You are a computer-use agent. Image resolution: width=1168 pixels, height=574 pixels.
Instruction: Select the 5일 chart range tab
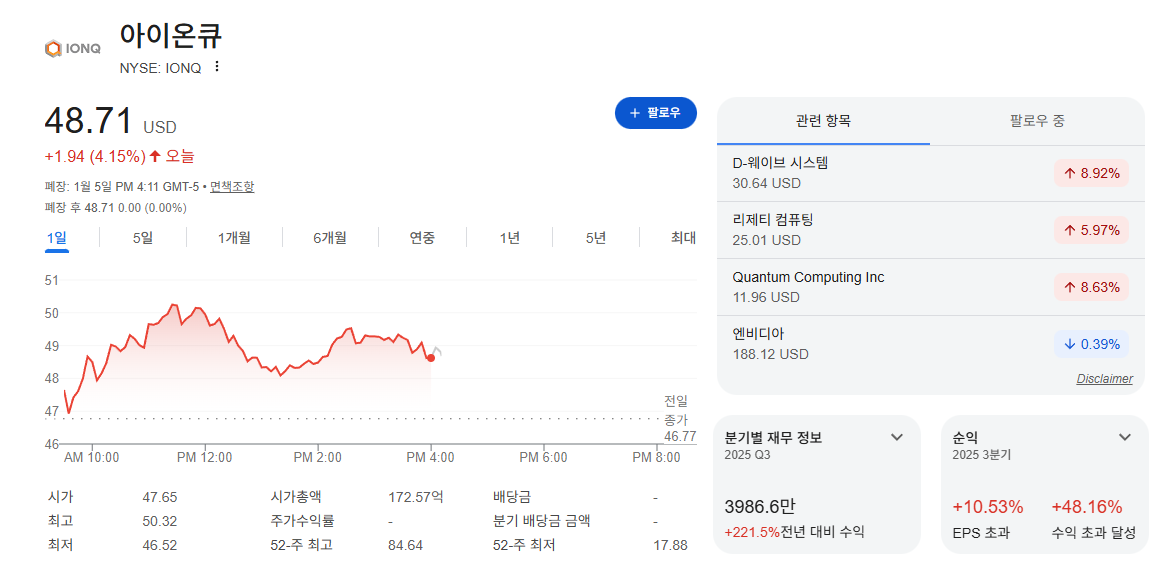pyautogui.click(x=142, y=237)
